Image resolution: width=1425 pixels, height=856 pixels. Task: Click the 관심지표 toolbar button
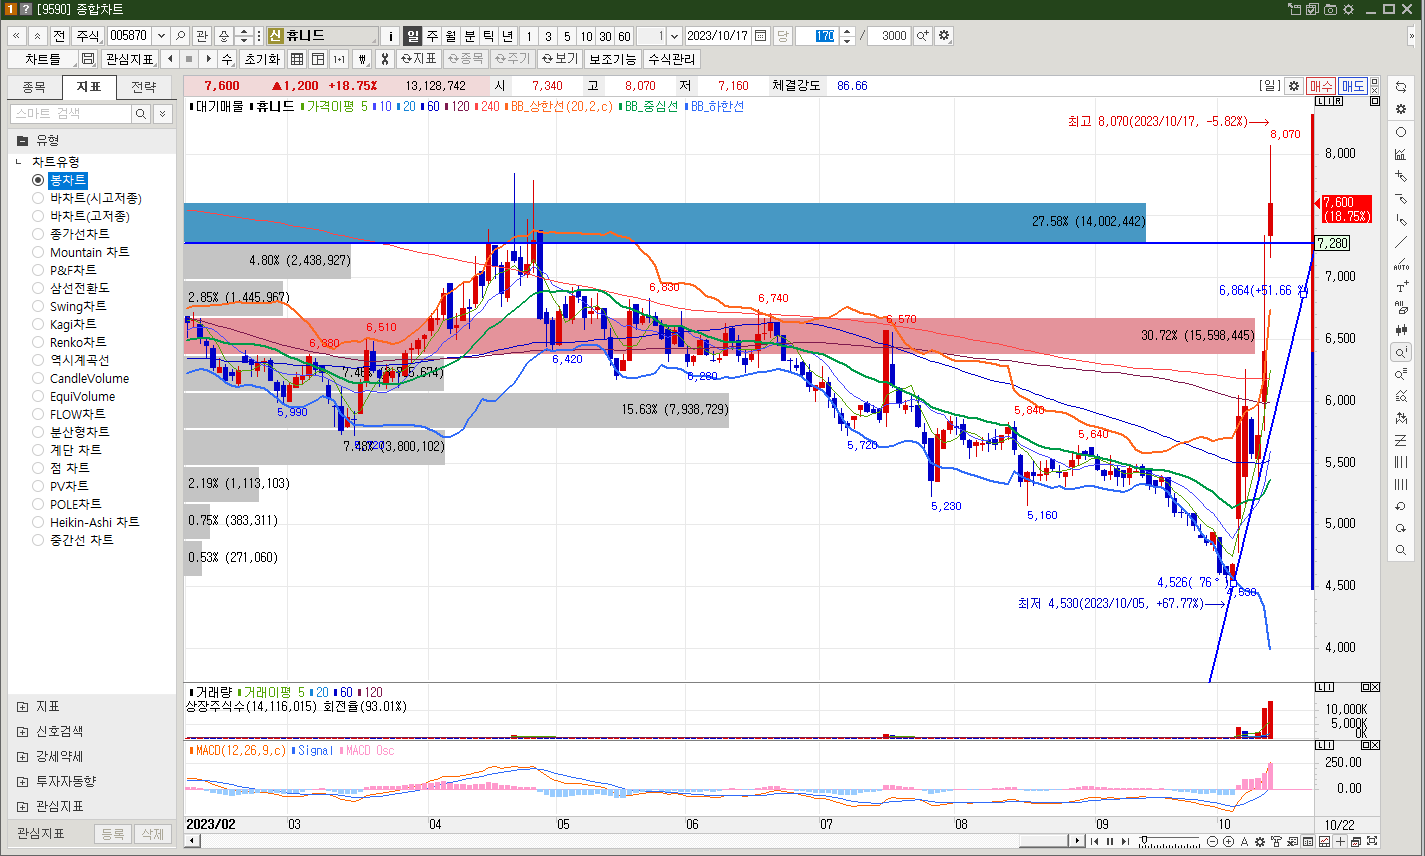[130, 59]
